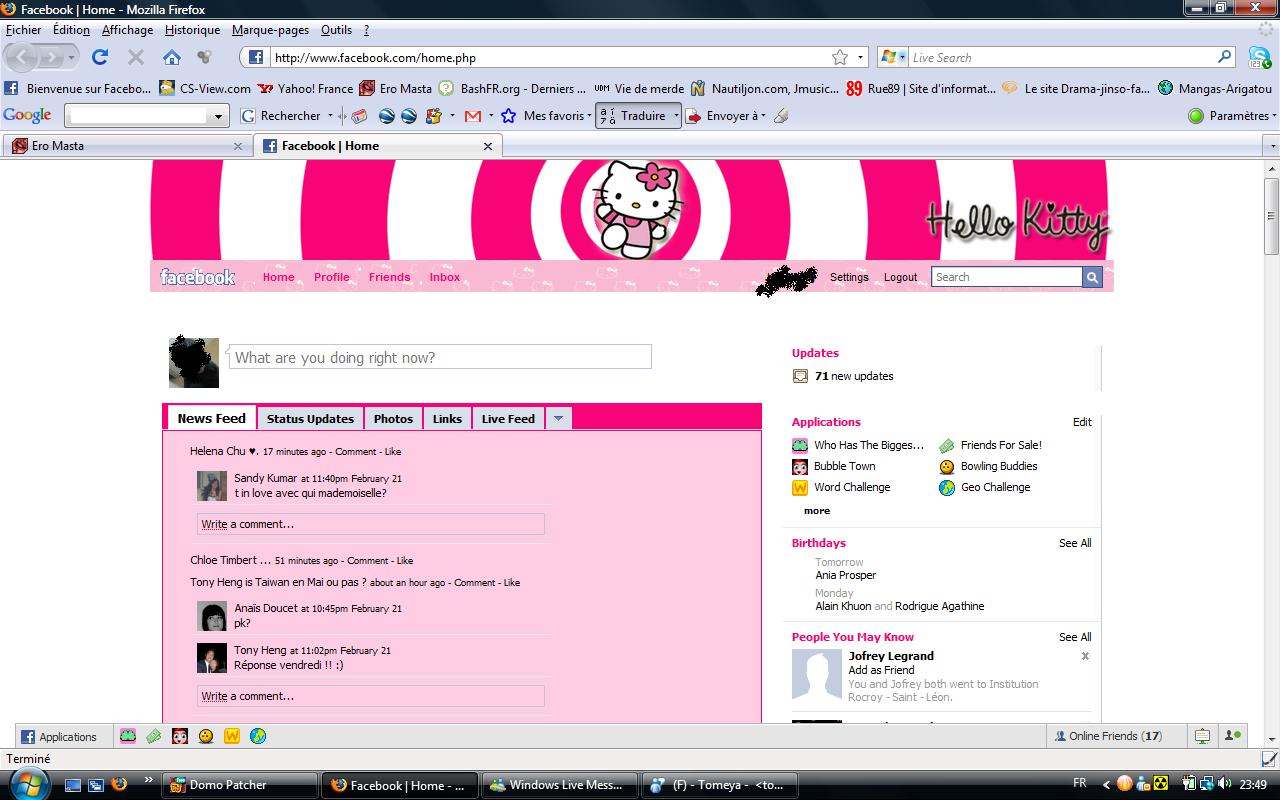Click Edit next to Applications
The image size is (1280, 800).
[1082, 422]
